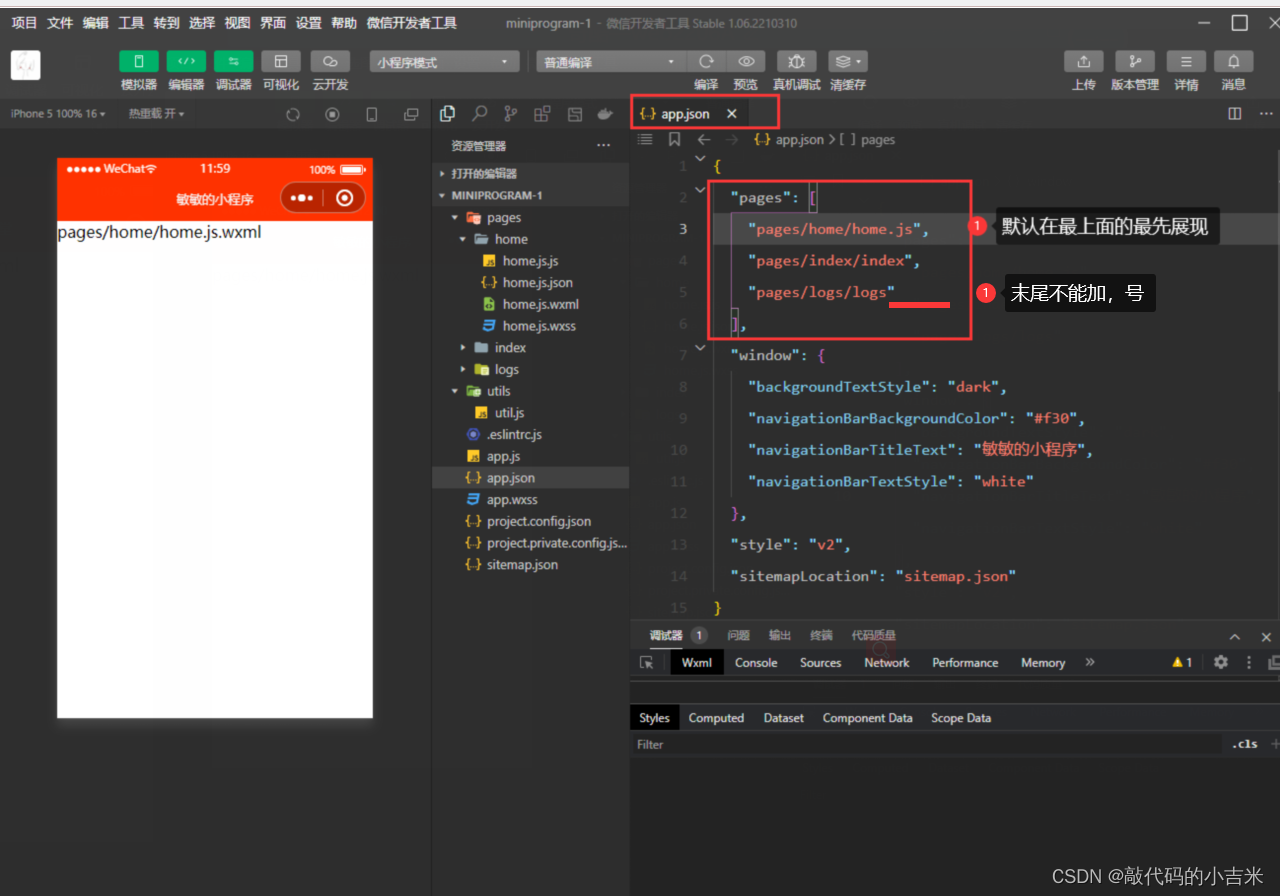Screen dimensions: 1280x896
Task: Toggle the Editor panel button
Action: point(186,62)
